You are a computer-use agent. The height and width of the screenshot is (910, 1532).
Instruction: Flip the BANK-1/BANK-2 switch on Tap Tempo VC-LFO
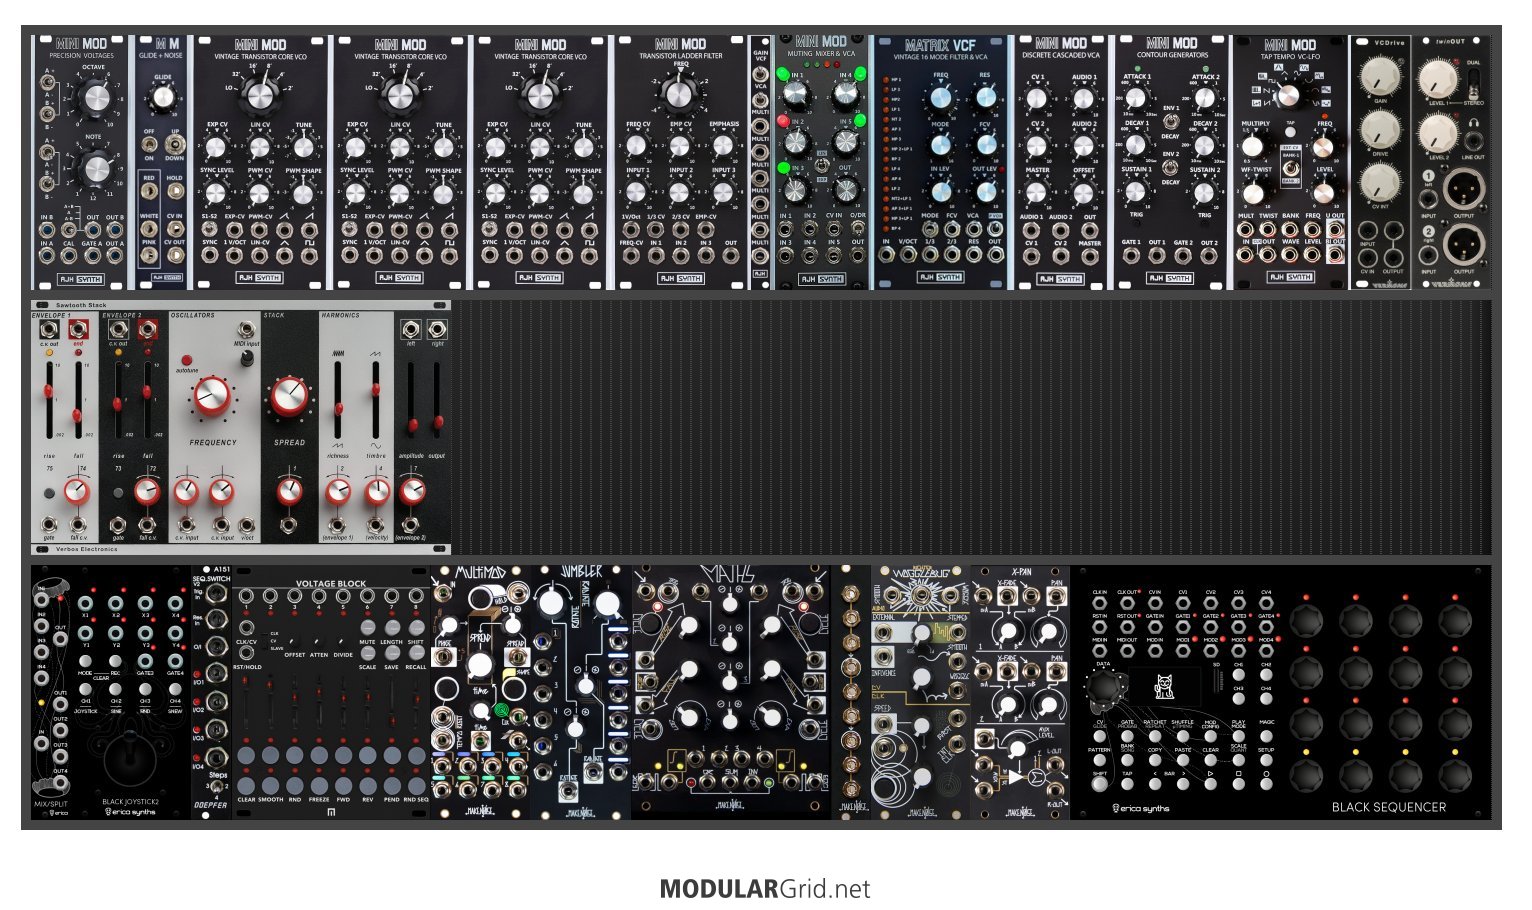tap(1290, 167)
